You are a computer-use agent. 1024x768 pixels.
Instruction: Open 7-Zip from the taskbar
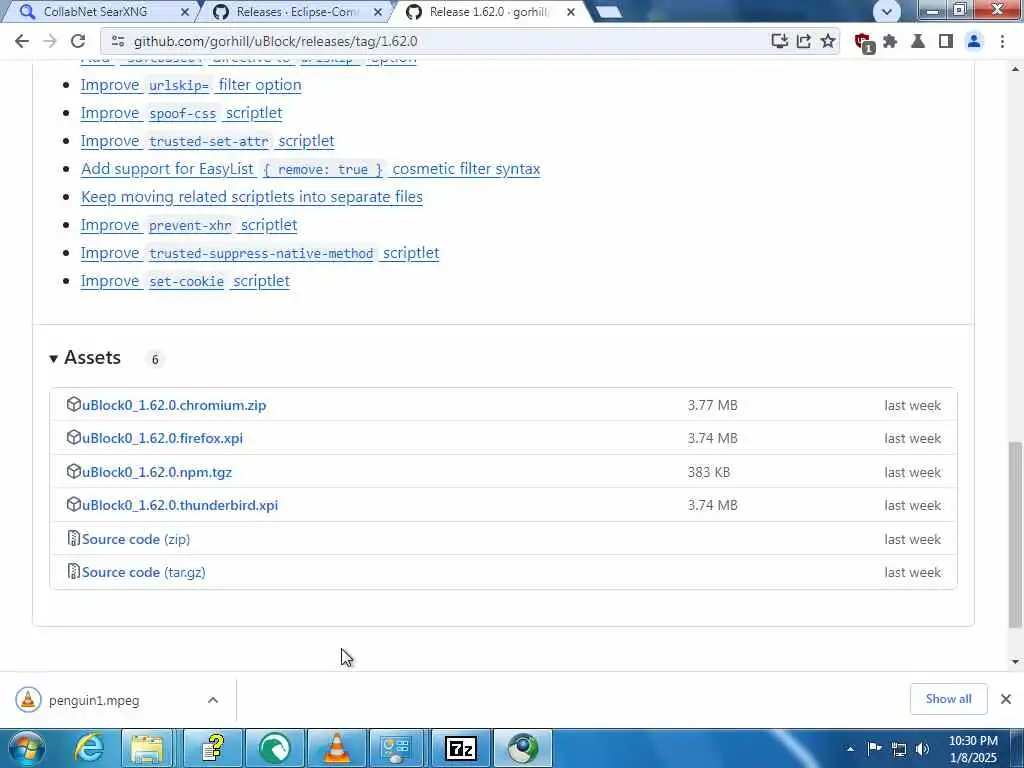click(460, 748)
